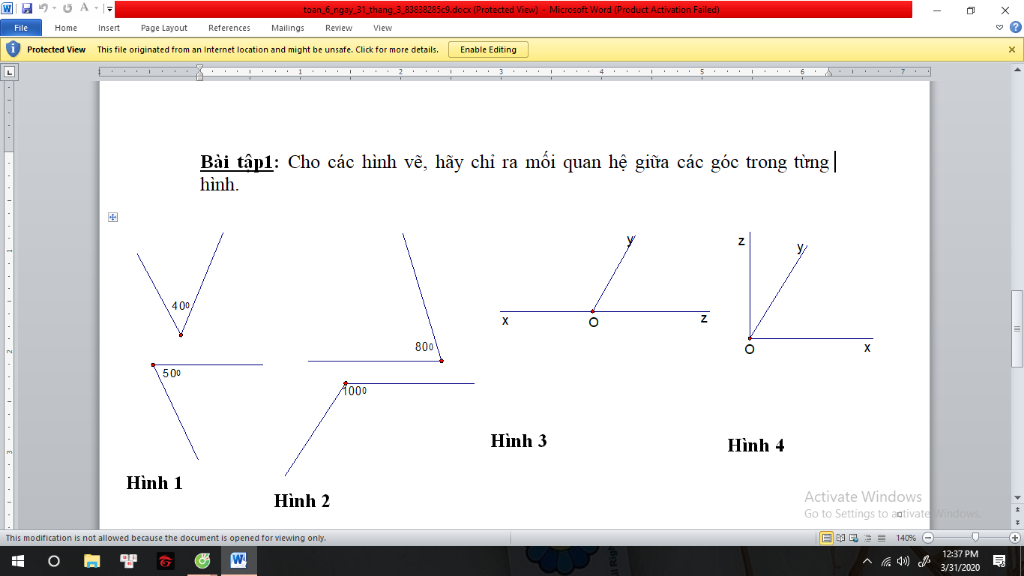Screen dimensions: 1024x576
Task: Click the scroll down arrow of vertical scrollbar
Action: click(1017, 498)
